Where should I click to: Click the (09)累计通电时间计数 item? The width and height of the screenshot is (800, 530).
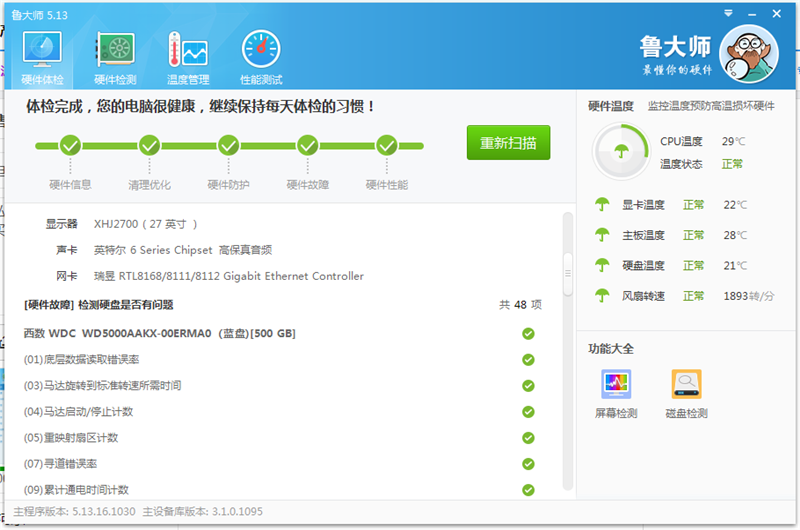pos(76,490)
